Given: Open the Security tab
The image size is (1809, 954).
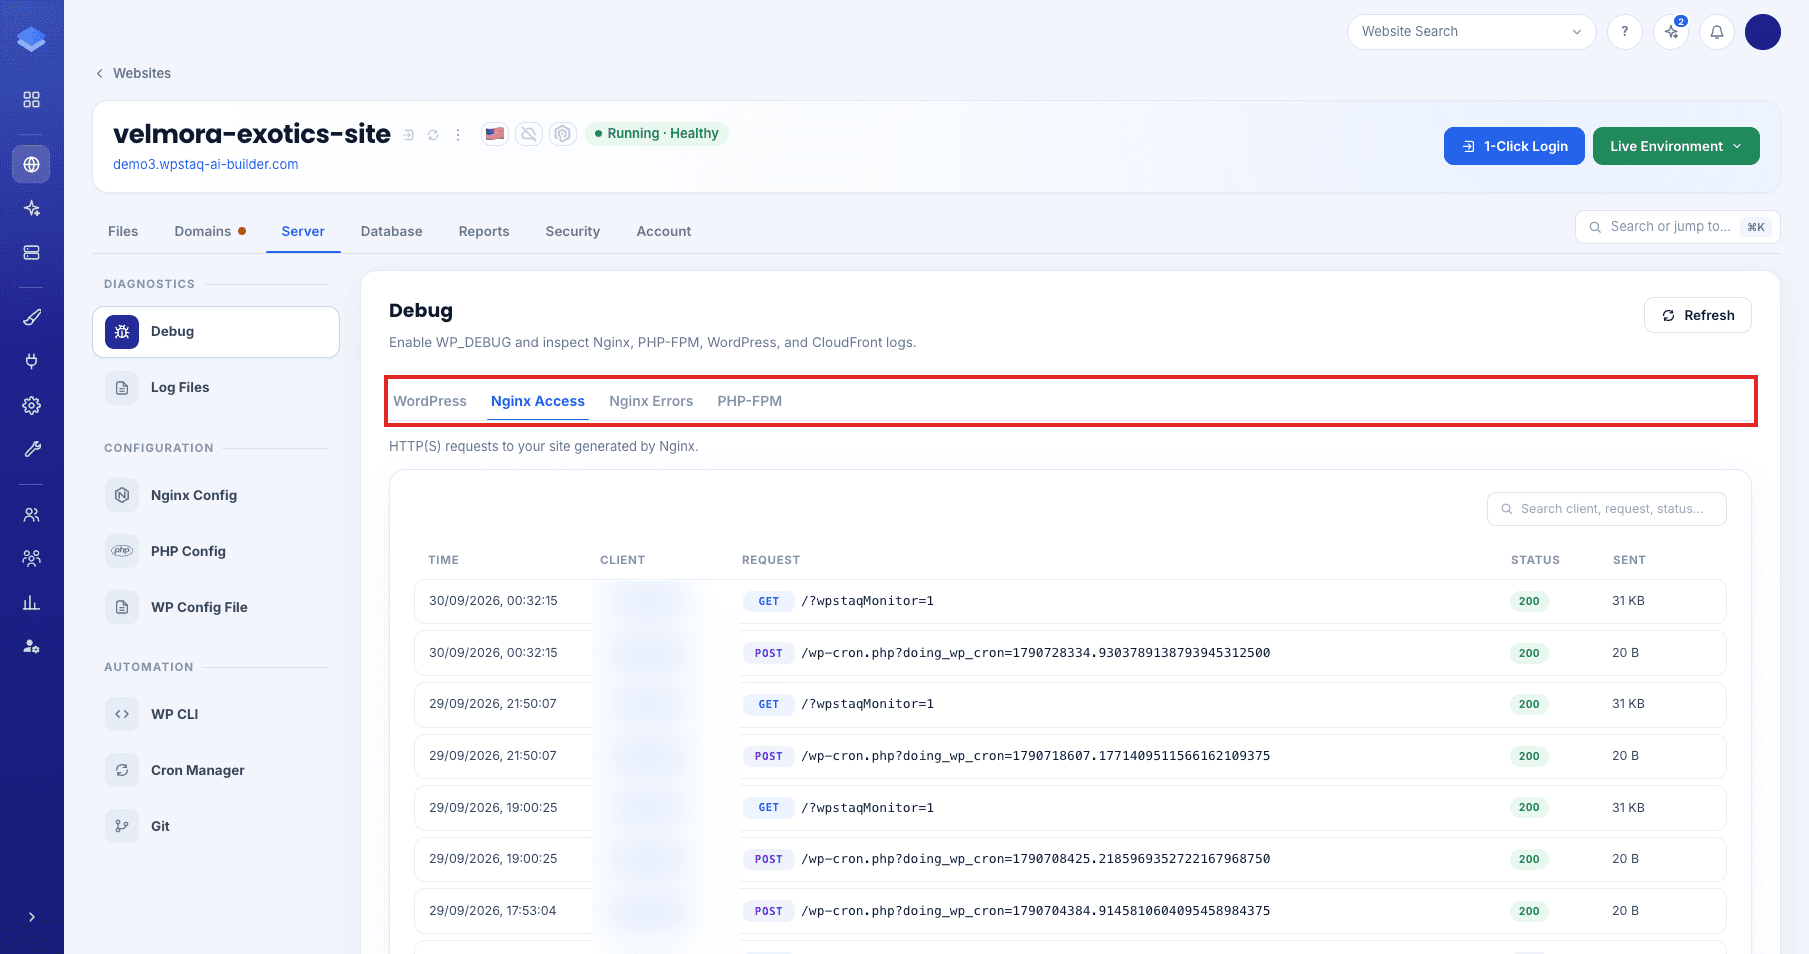Looking at the screenshot, I should [x=573, y=231].
